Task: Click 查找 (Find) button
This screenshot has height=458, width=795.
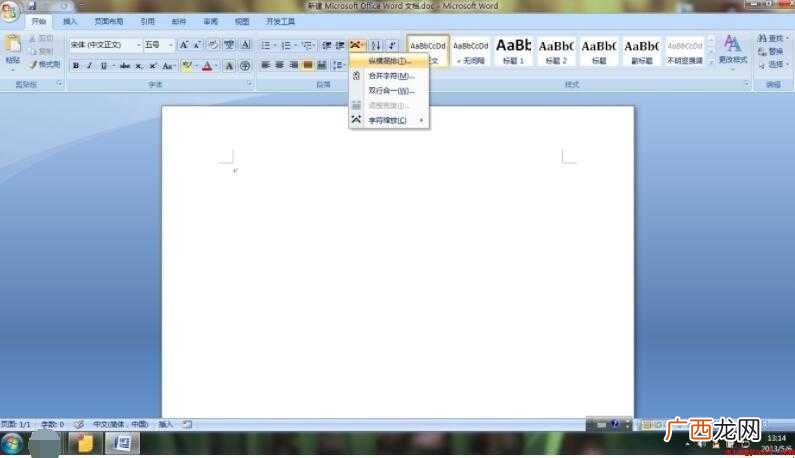Action: point(771,38)
